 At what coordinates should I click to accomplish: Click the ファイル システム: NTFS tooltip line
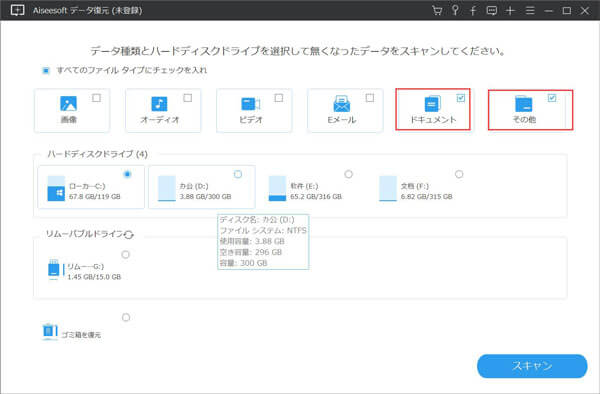pos(263,231)
